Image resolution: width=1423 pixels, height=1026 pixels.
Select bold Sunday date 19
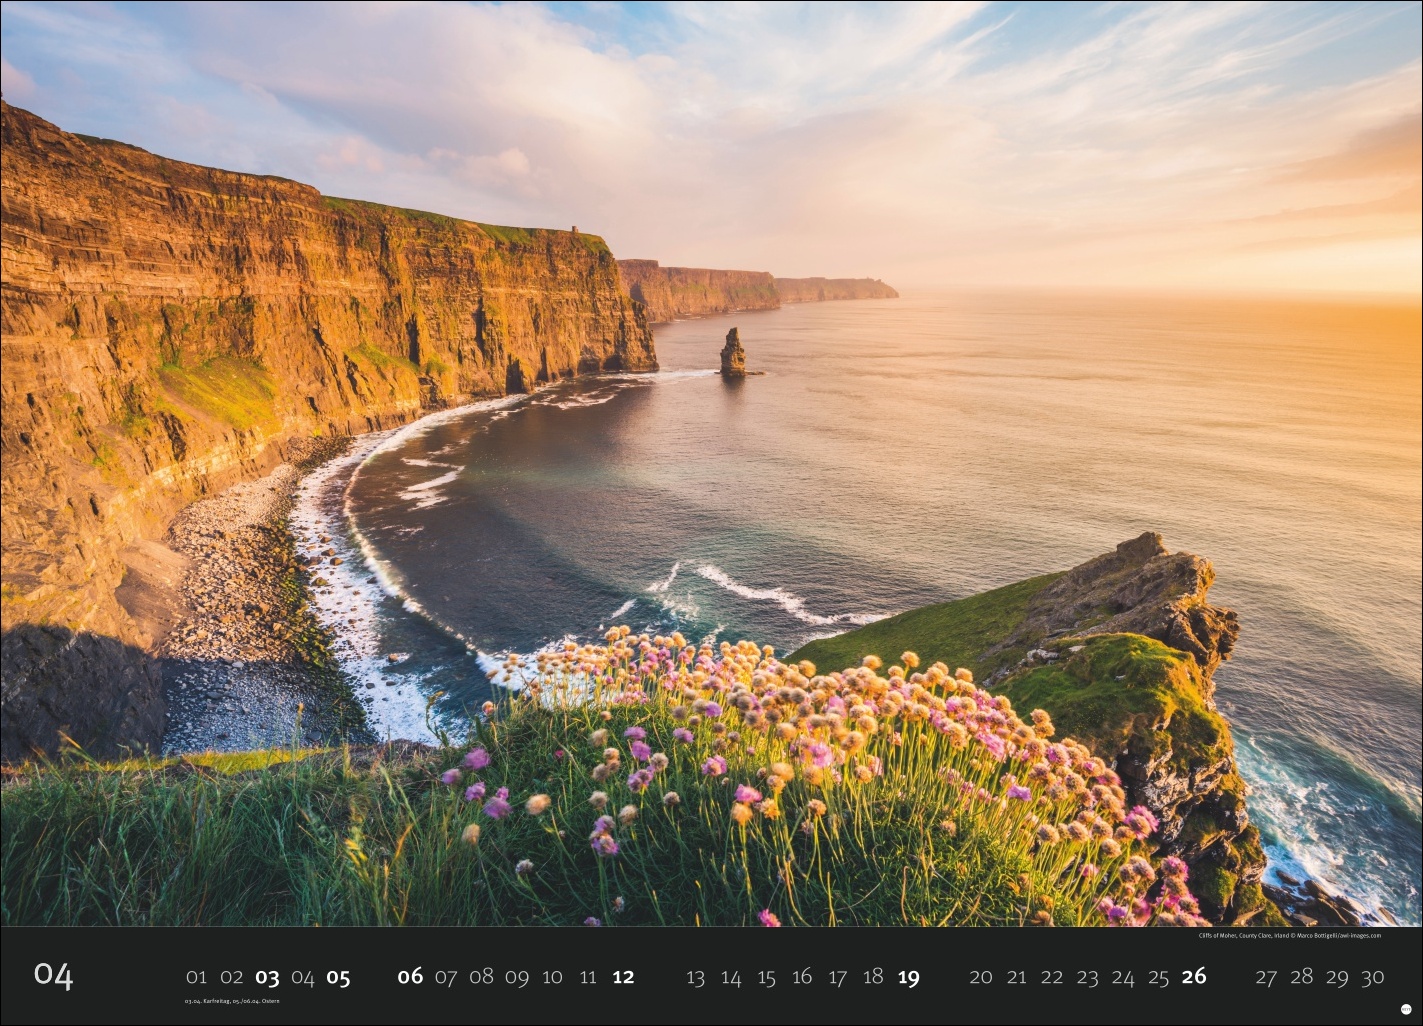pos(908,977)
